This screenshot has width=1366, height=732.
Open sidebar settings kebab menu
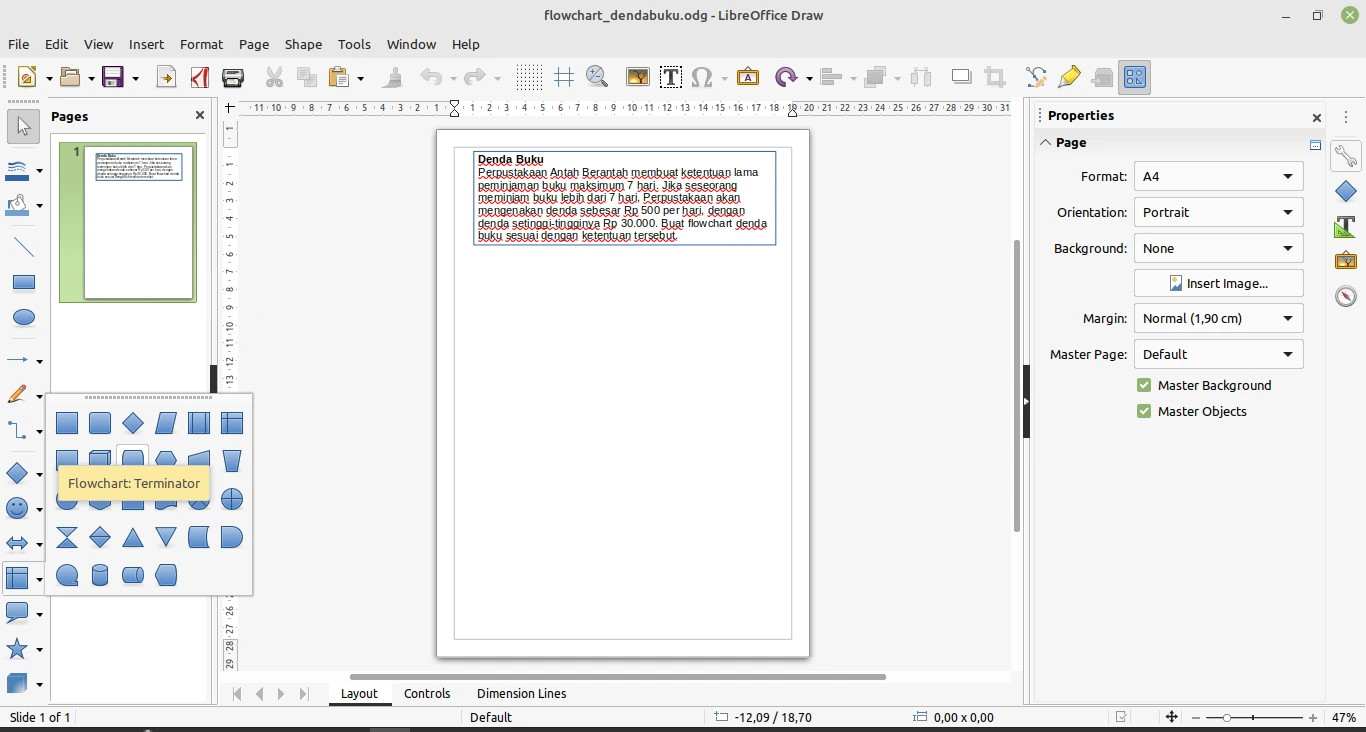pyautogui.click(x=1346, y=117)
